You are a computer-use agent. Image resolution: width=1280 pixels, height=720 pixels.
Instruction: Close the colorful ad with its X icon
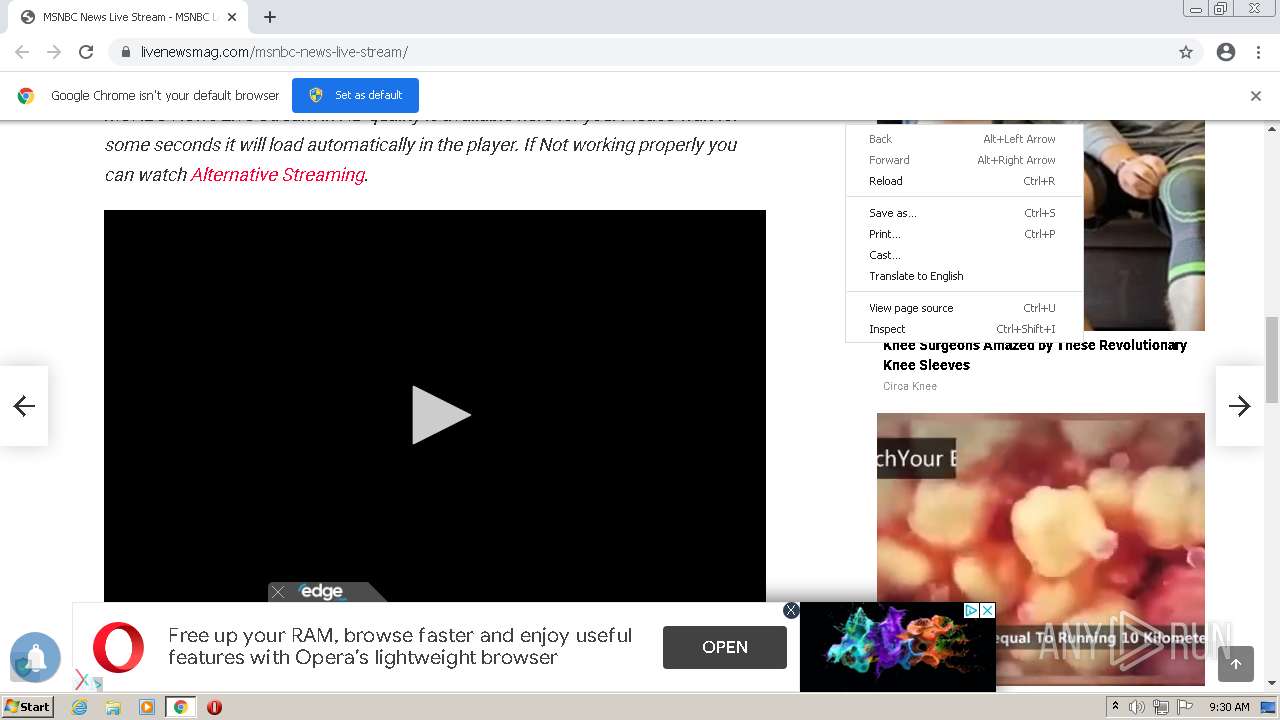(x=987, y=610)
